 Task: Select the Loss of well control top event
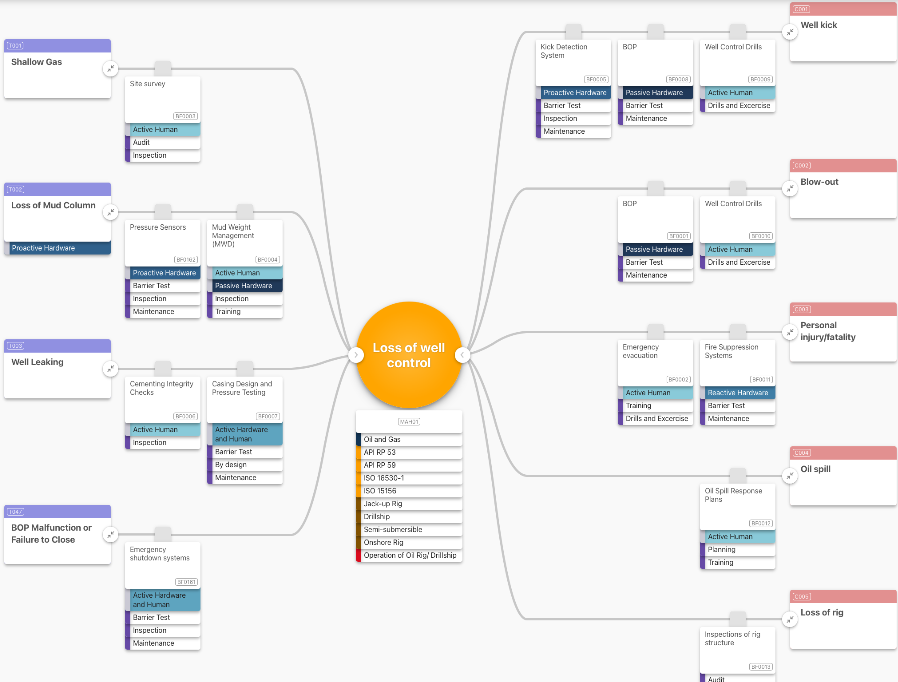[409, 355]
